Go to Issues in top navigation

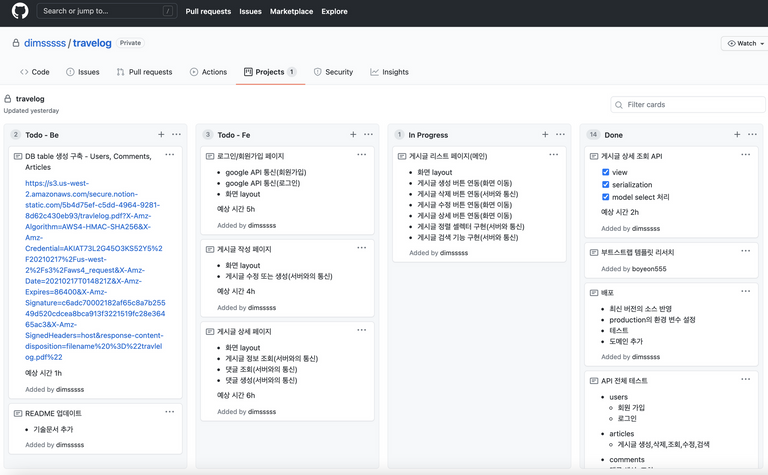[x=250, y=11]
